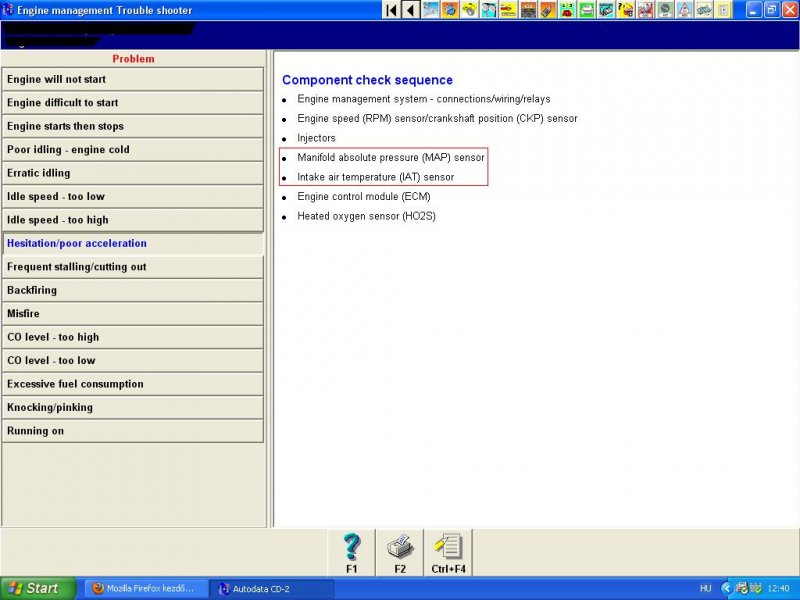800x600 pixels.
Task: Click the second system tray icon with green check
Action: [755, 589]
